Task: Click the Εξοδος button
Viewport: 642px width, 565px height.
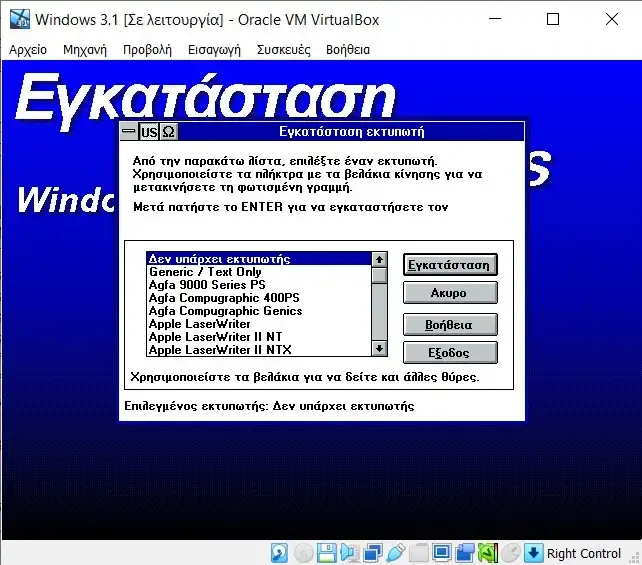Action: point(450,353)
